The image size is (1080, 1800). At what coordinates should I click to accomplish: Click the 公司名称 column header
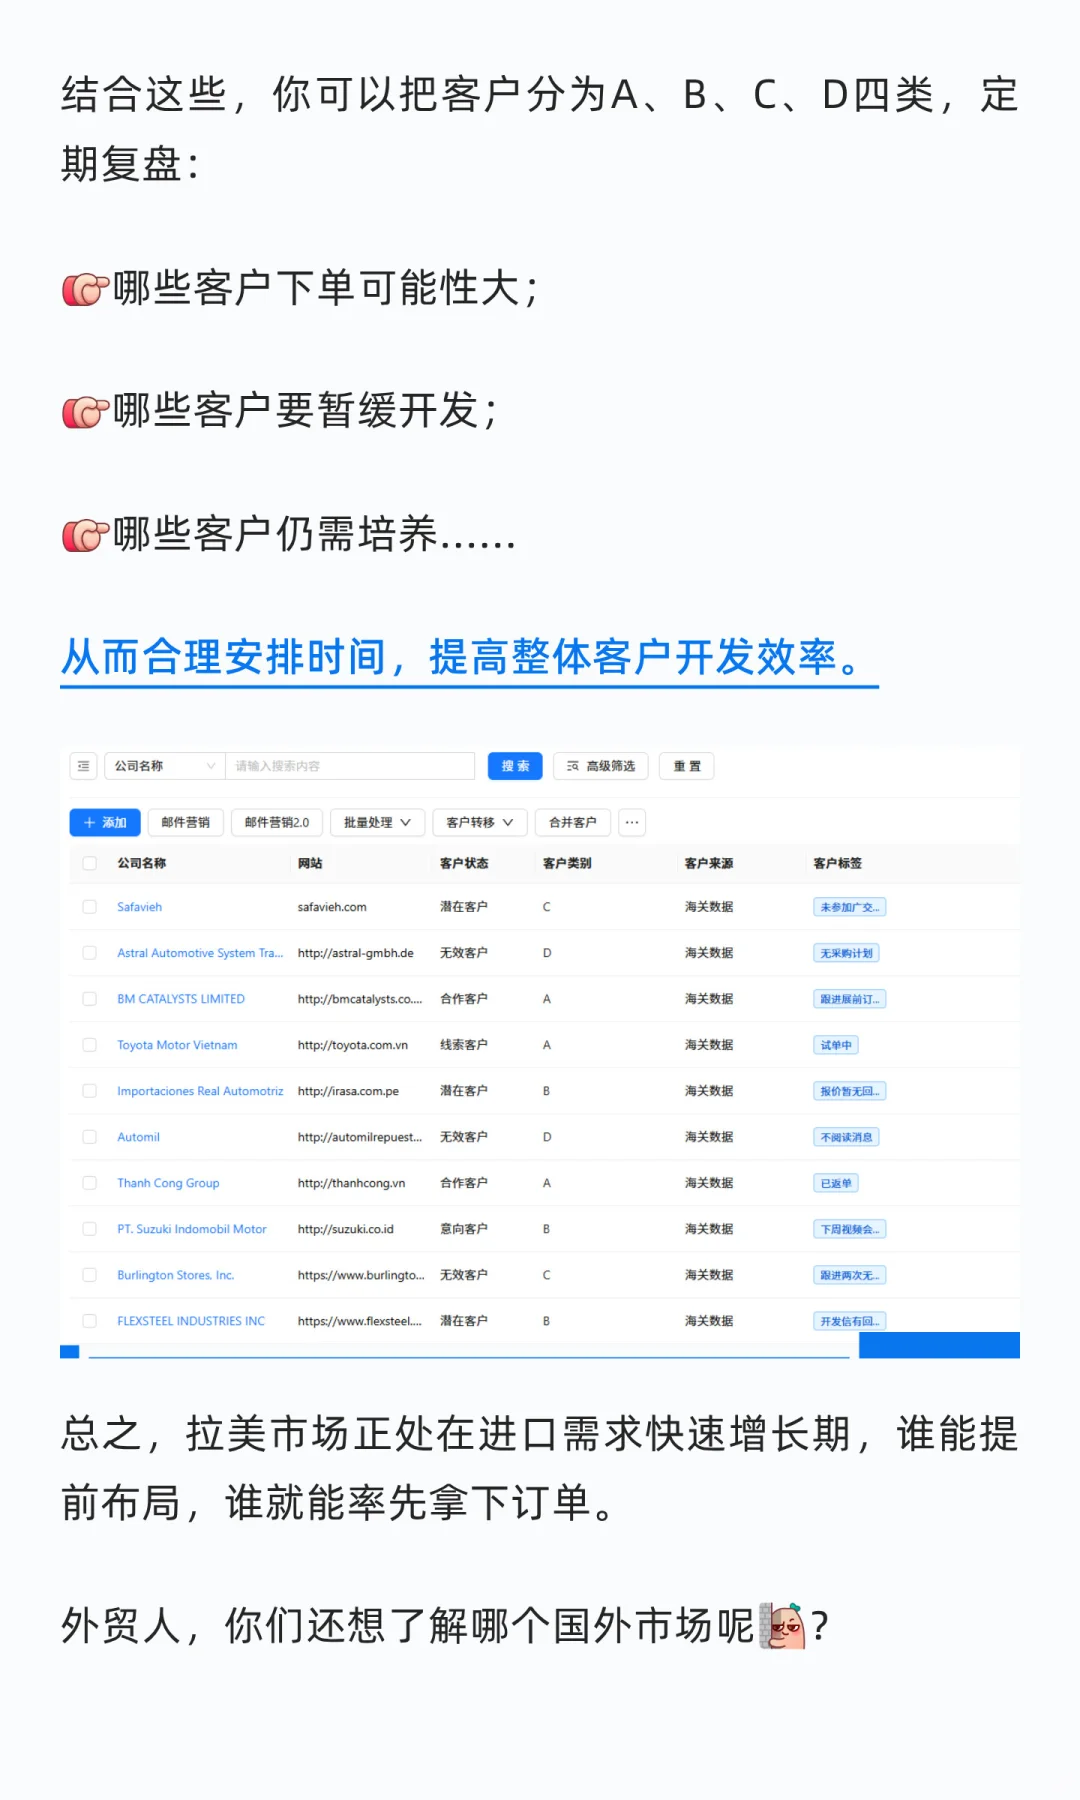[x=142, y=863]
